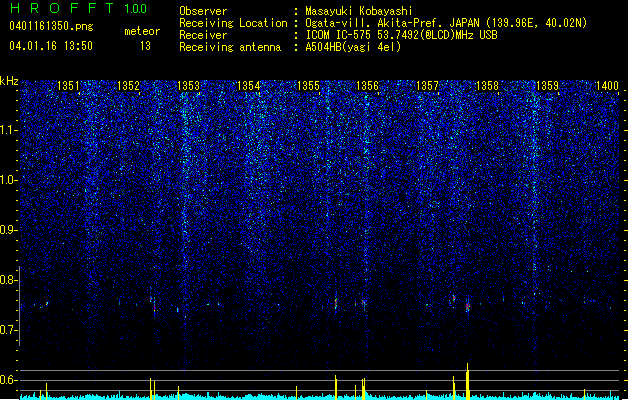Click the 0.9 kHz axis label
The image size is (629, 400).
coord(9,230)
